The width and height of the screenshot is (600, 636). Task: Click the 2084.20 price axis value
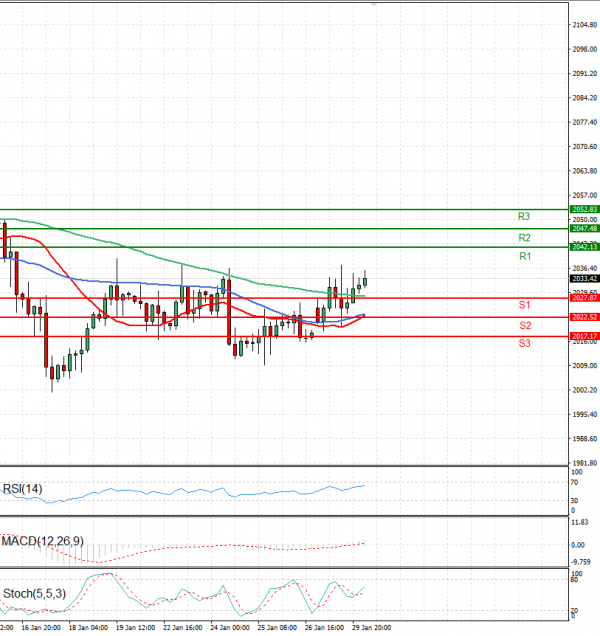click(x=585, y=98)
